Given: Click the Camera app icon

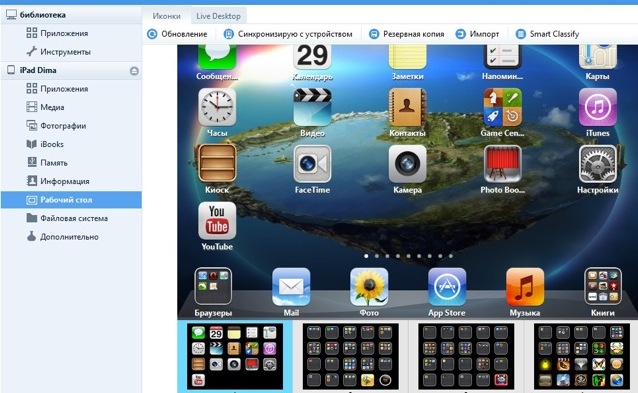Looking at the screenshot, I should pyautogui.click(x=407, y=164).
